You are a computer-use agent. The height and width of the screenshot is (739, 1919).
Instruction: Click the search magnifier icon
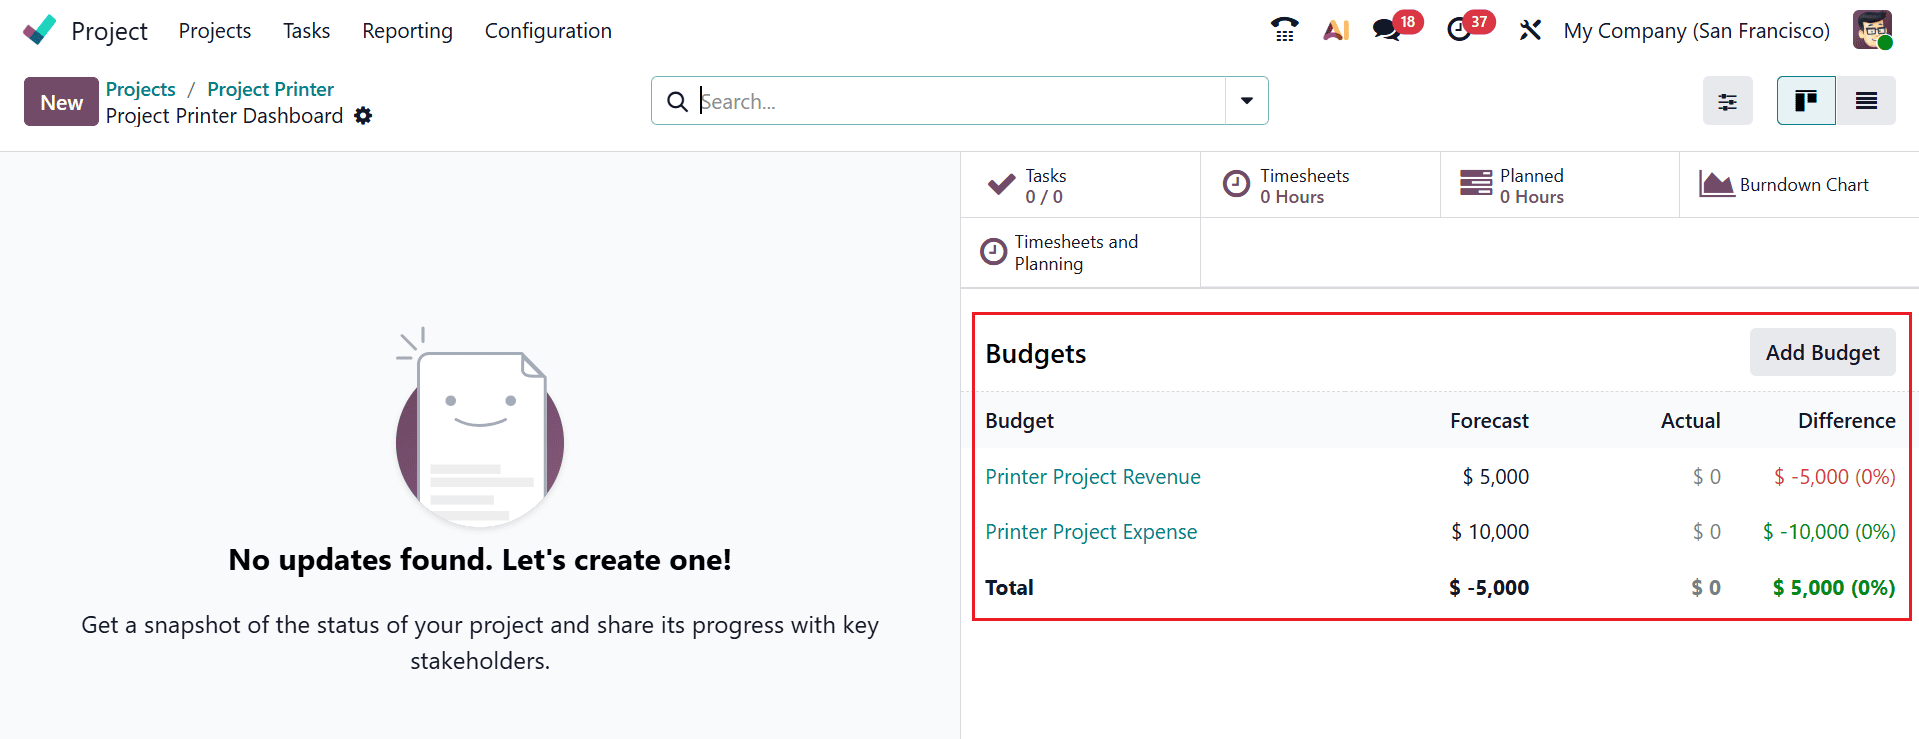(x=677, y=101)
